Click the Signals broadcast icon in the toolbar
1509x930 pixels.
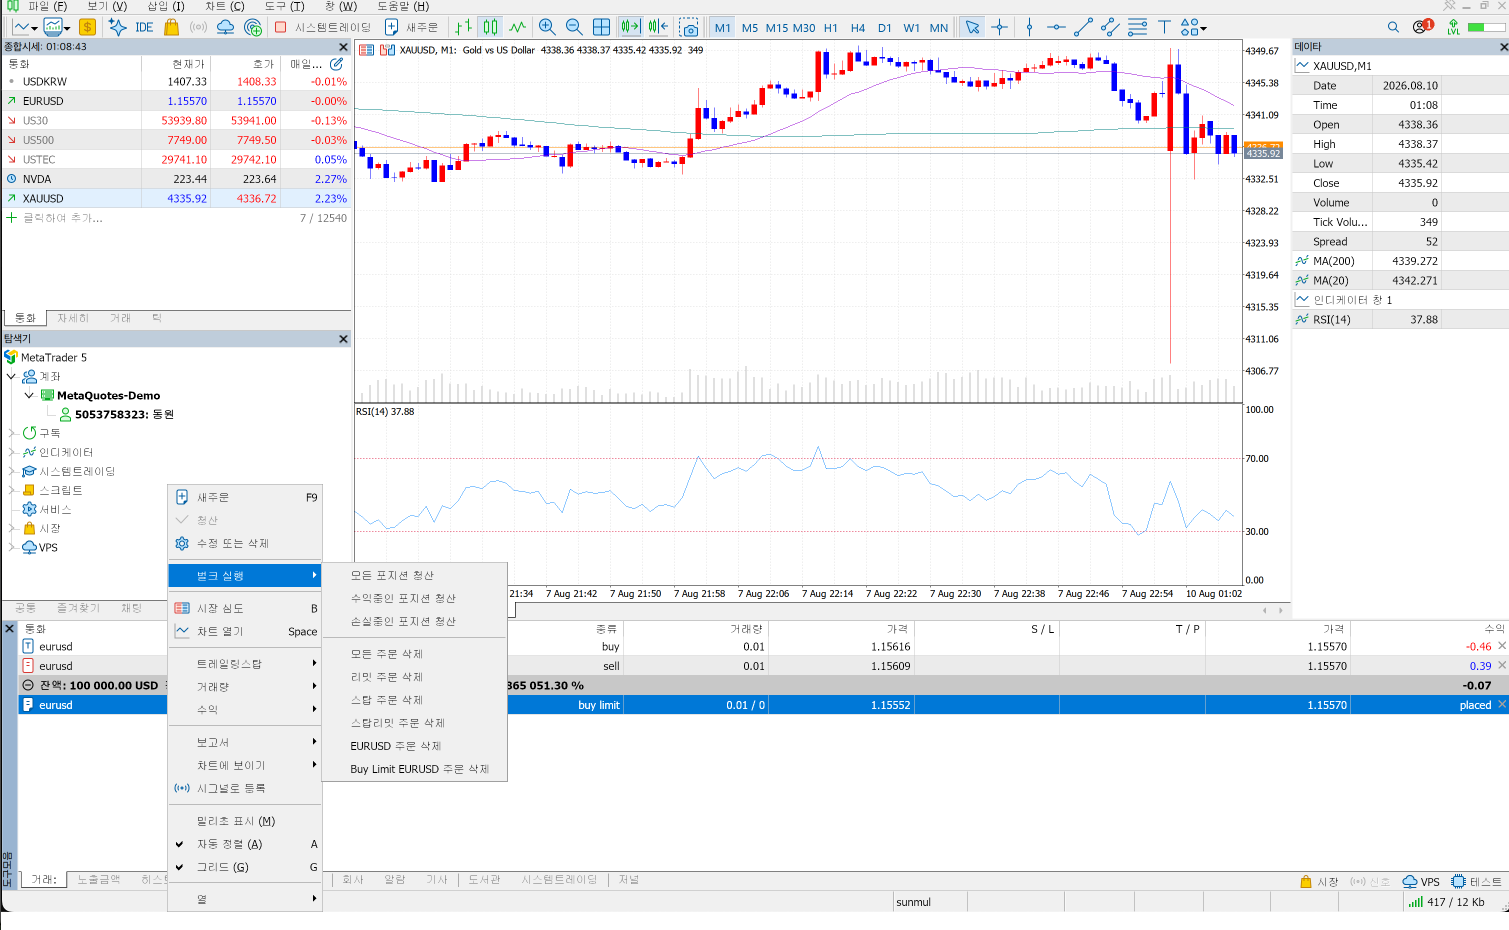[x=199, y=27]
